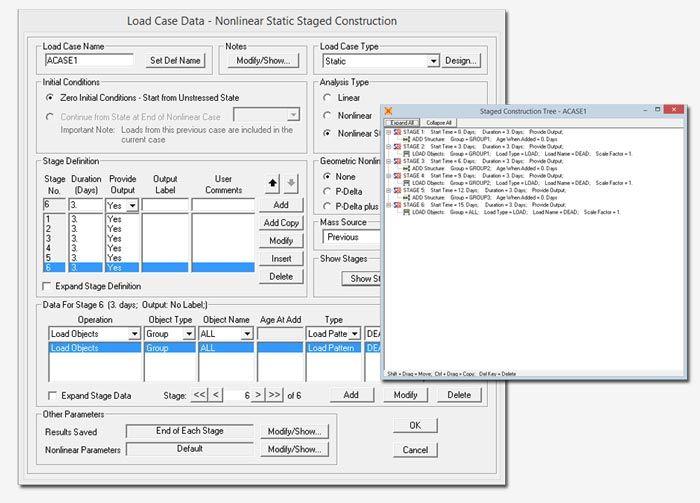Click Add stage button in Stage Definition
This screenshot has width=700, height=503.
tap(281, 205)
